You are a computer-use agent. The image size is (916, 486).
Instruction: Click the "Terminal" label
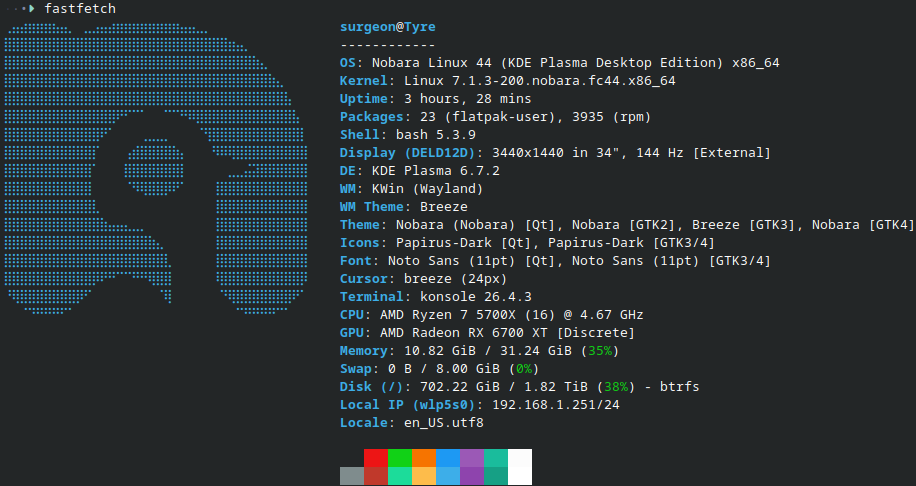[372, 297]
